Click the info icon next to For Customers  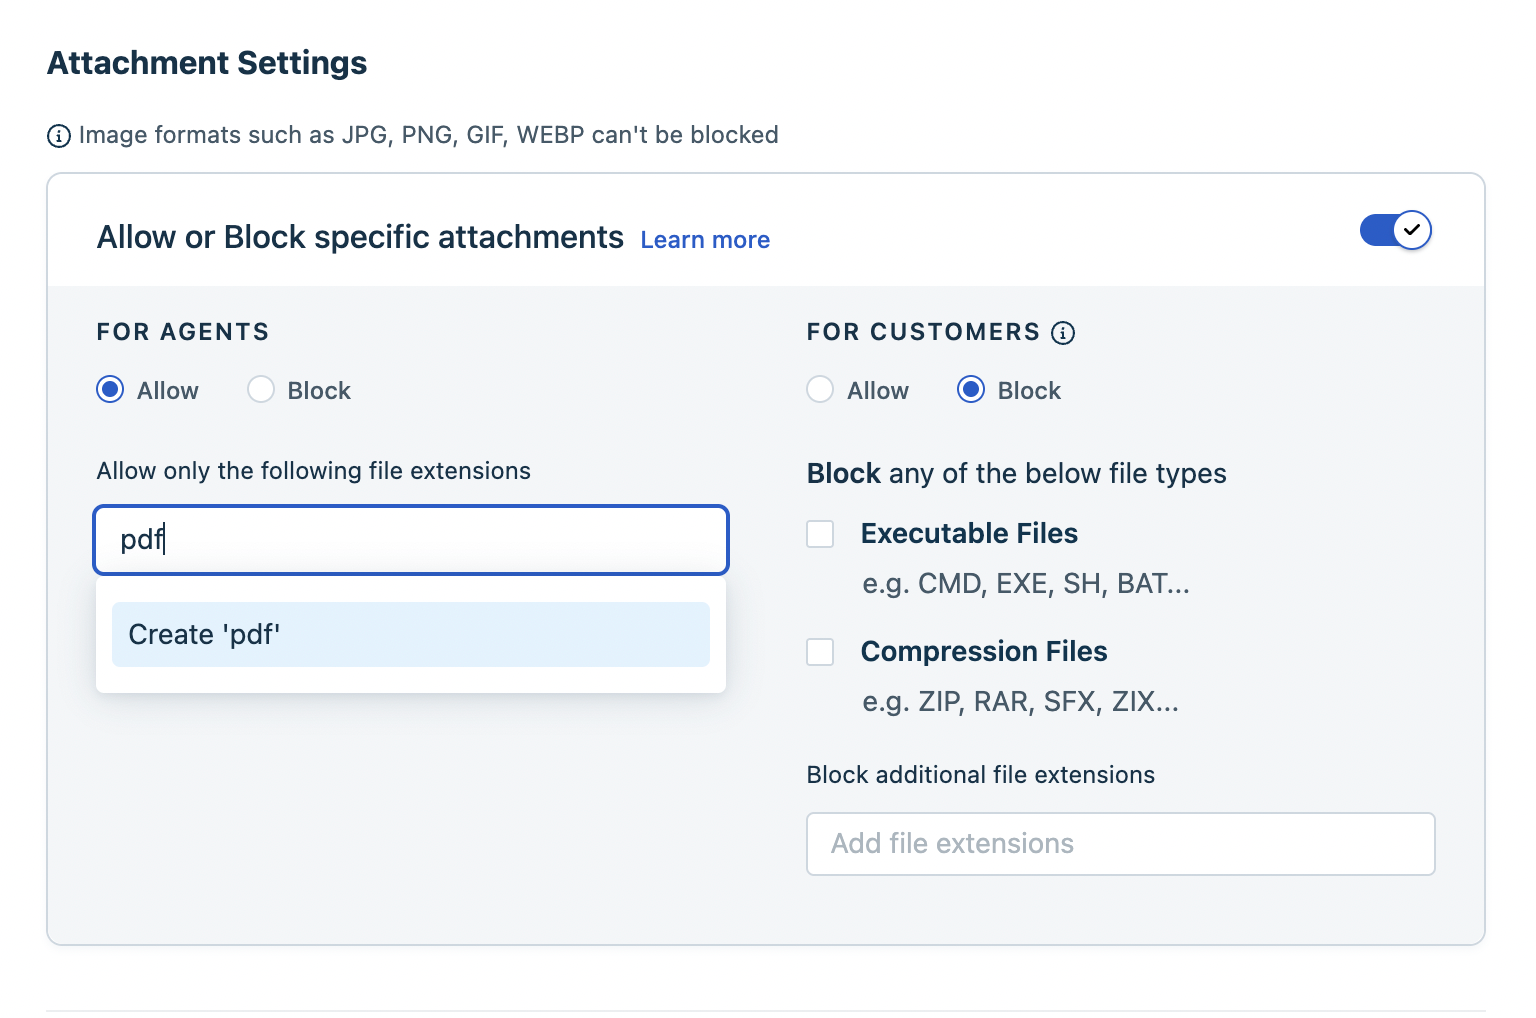point(1063,333)
